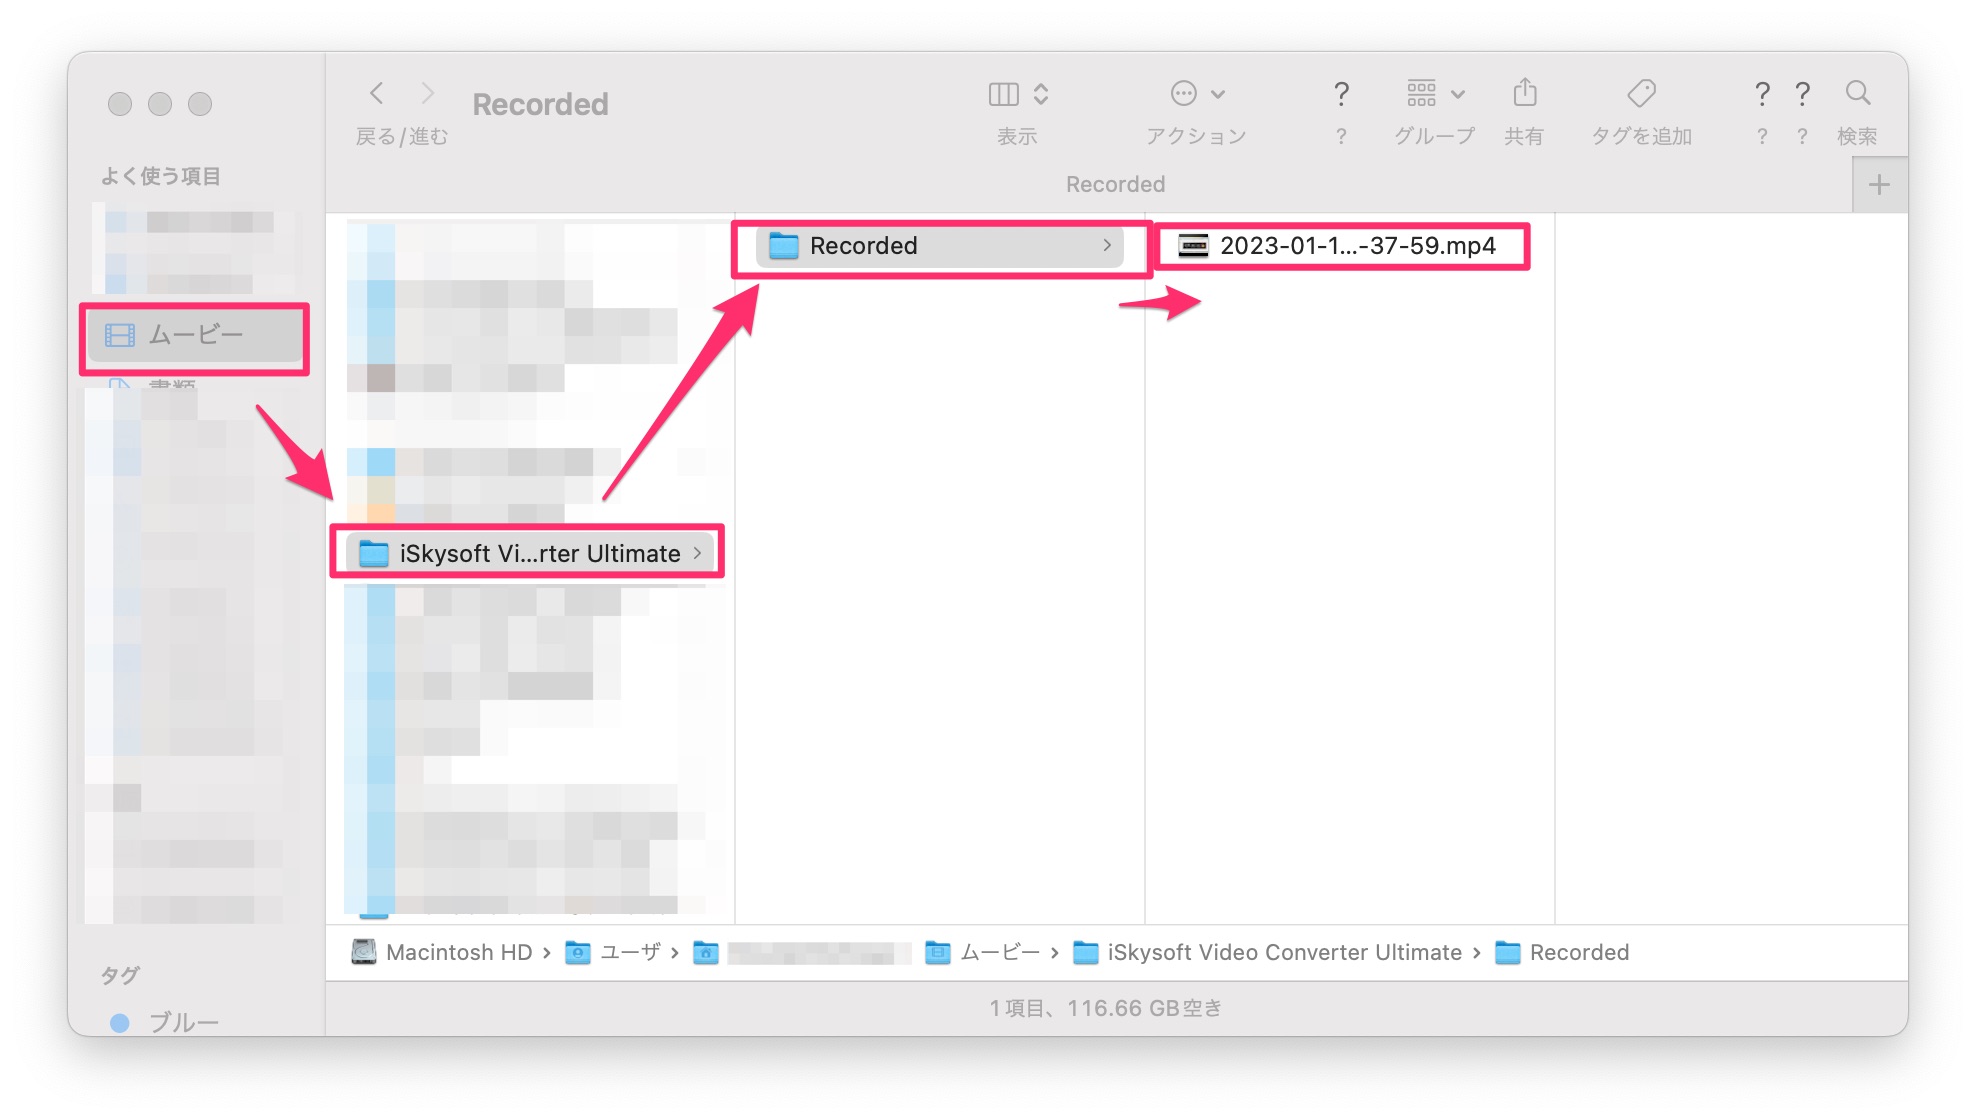1976x1120 pixels.
Task: Click the mp4 video file icon
Action: tap(1193, 246)
